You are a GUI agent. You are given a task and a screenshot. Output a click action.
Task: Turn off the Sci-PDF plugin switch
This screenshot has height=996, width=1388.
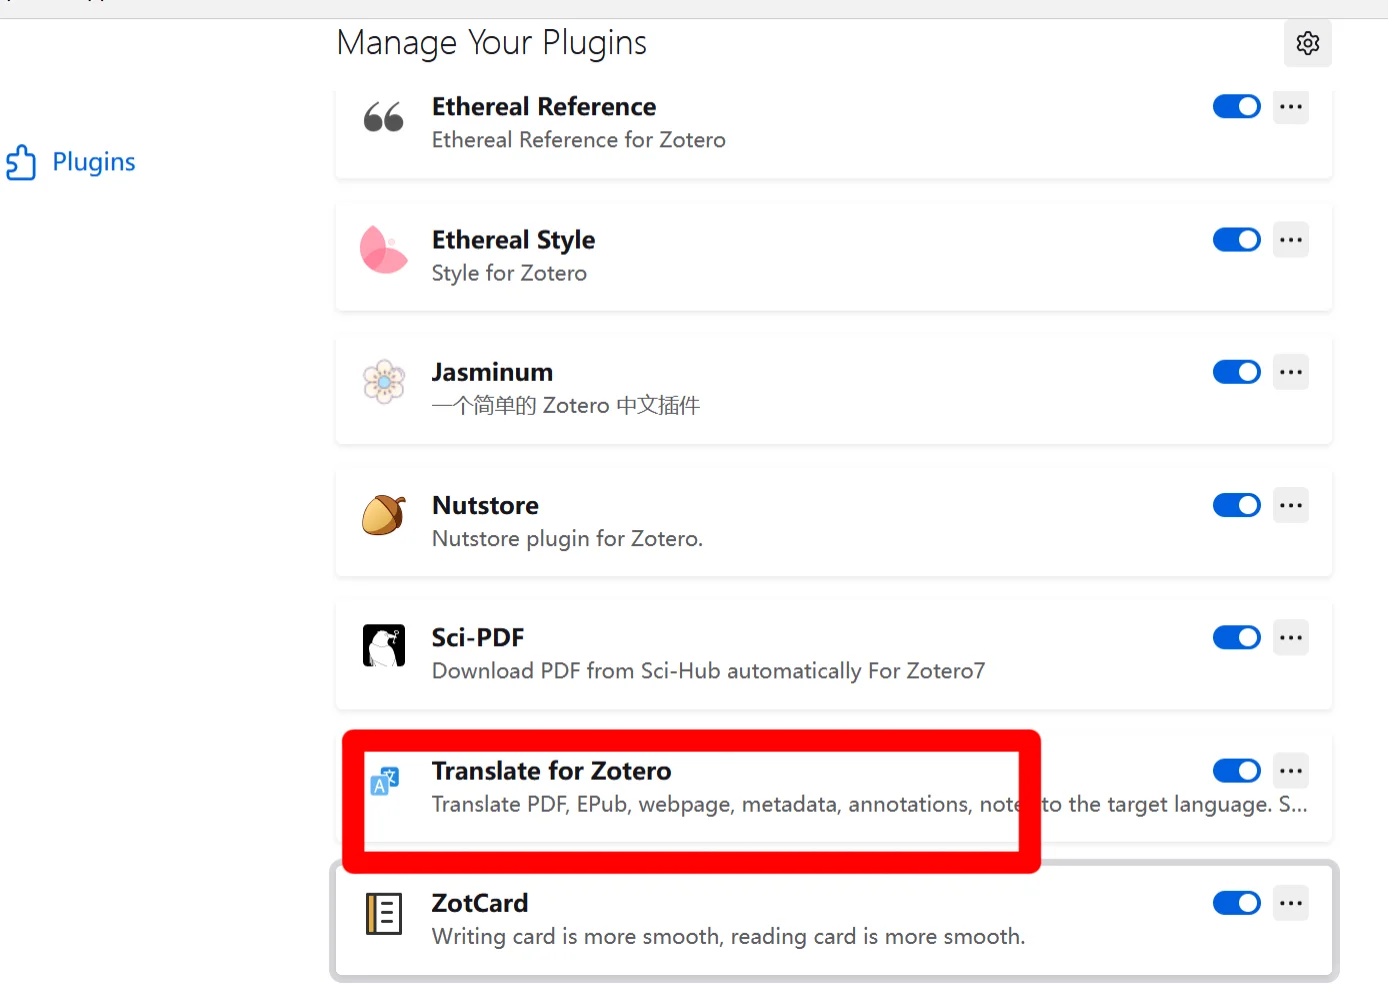(1236, 637)
